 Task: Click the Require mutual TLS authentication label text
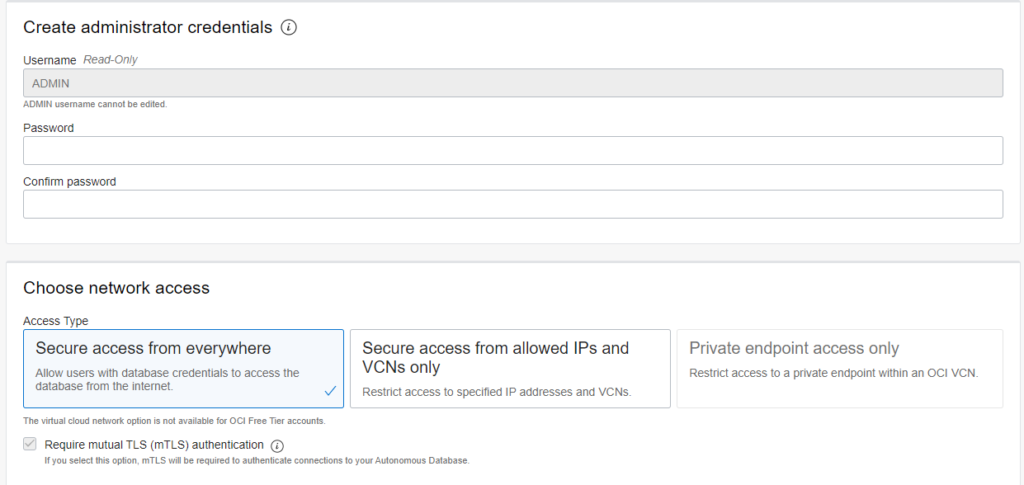pos(154,444)
